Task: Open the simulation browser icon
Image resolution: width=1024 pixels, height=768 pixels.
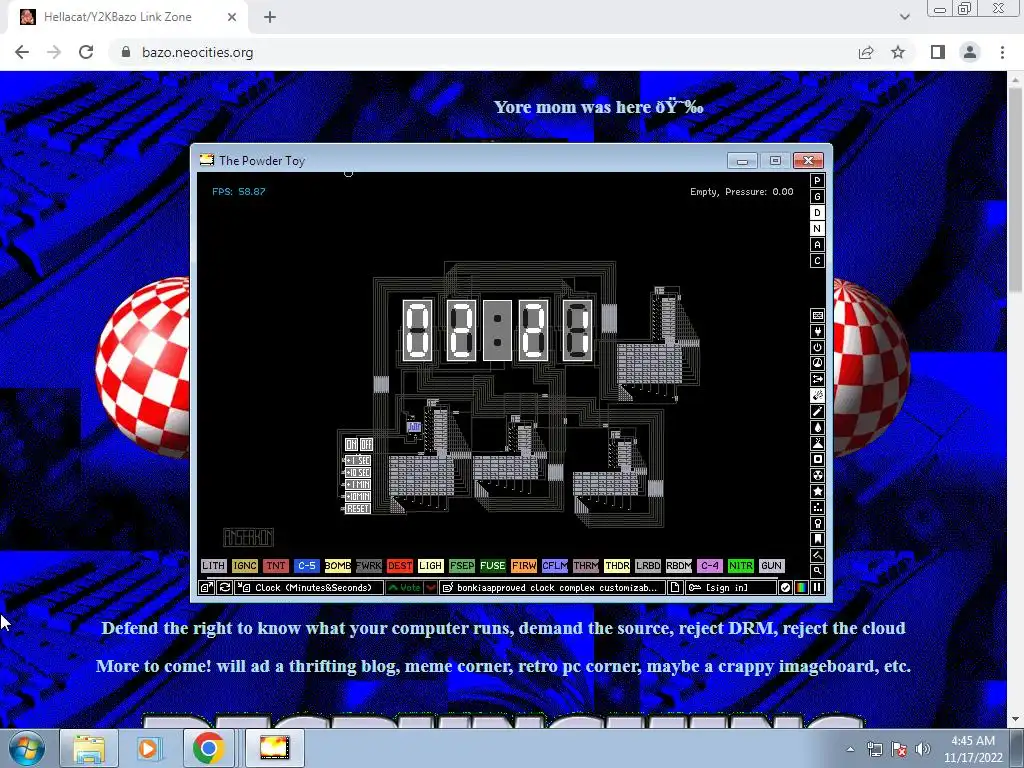Action: click(206, 588)
